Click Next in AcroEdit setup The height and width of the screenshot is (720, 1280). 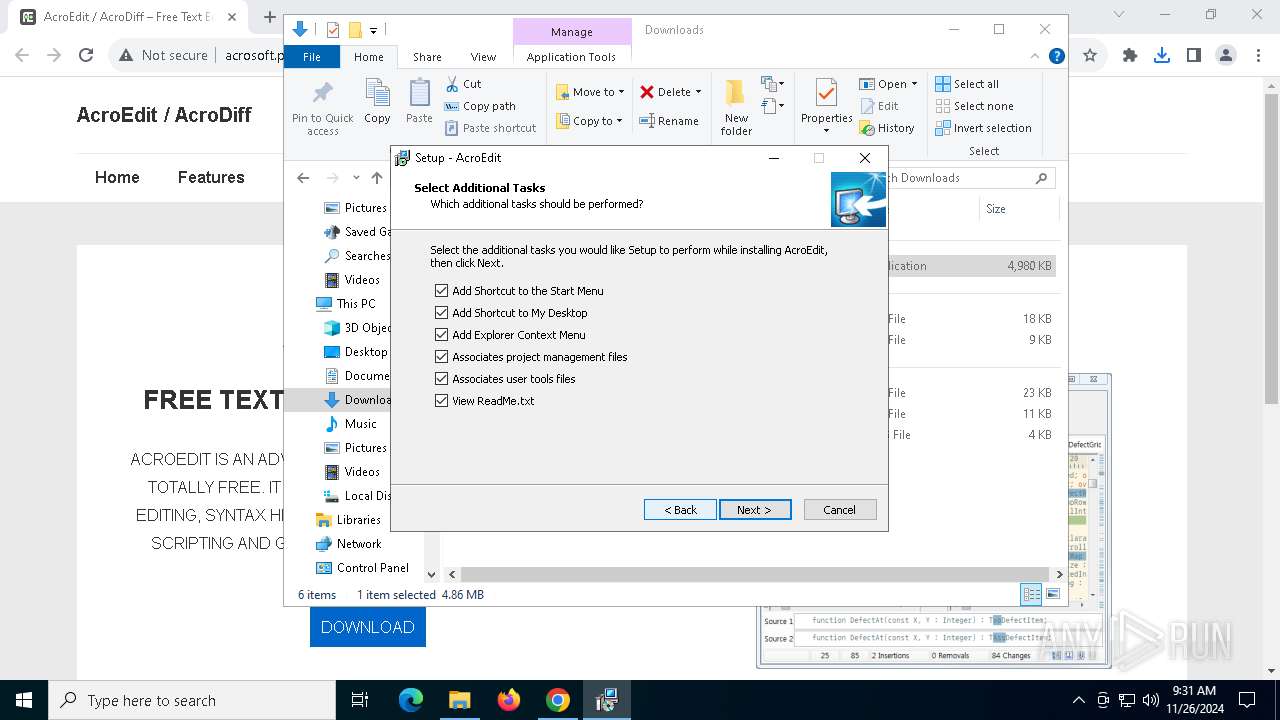click(755, 510)
